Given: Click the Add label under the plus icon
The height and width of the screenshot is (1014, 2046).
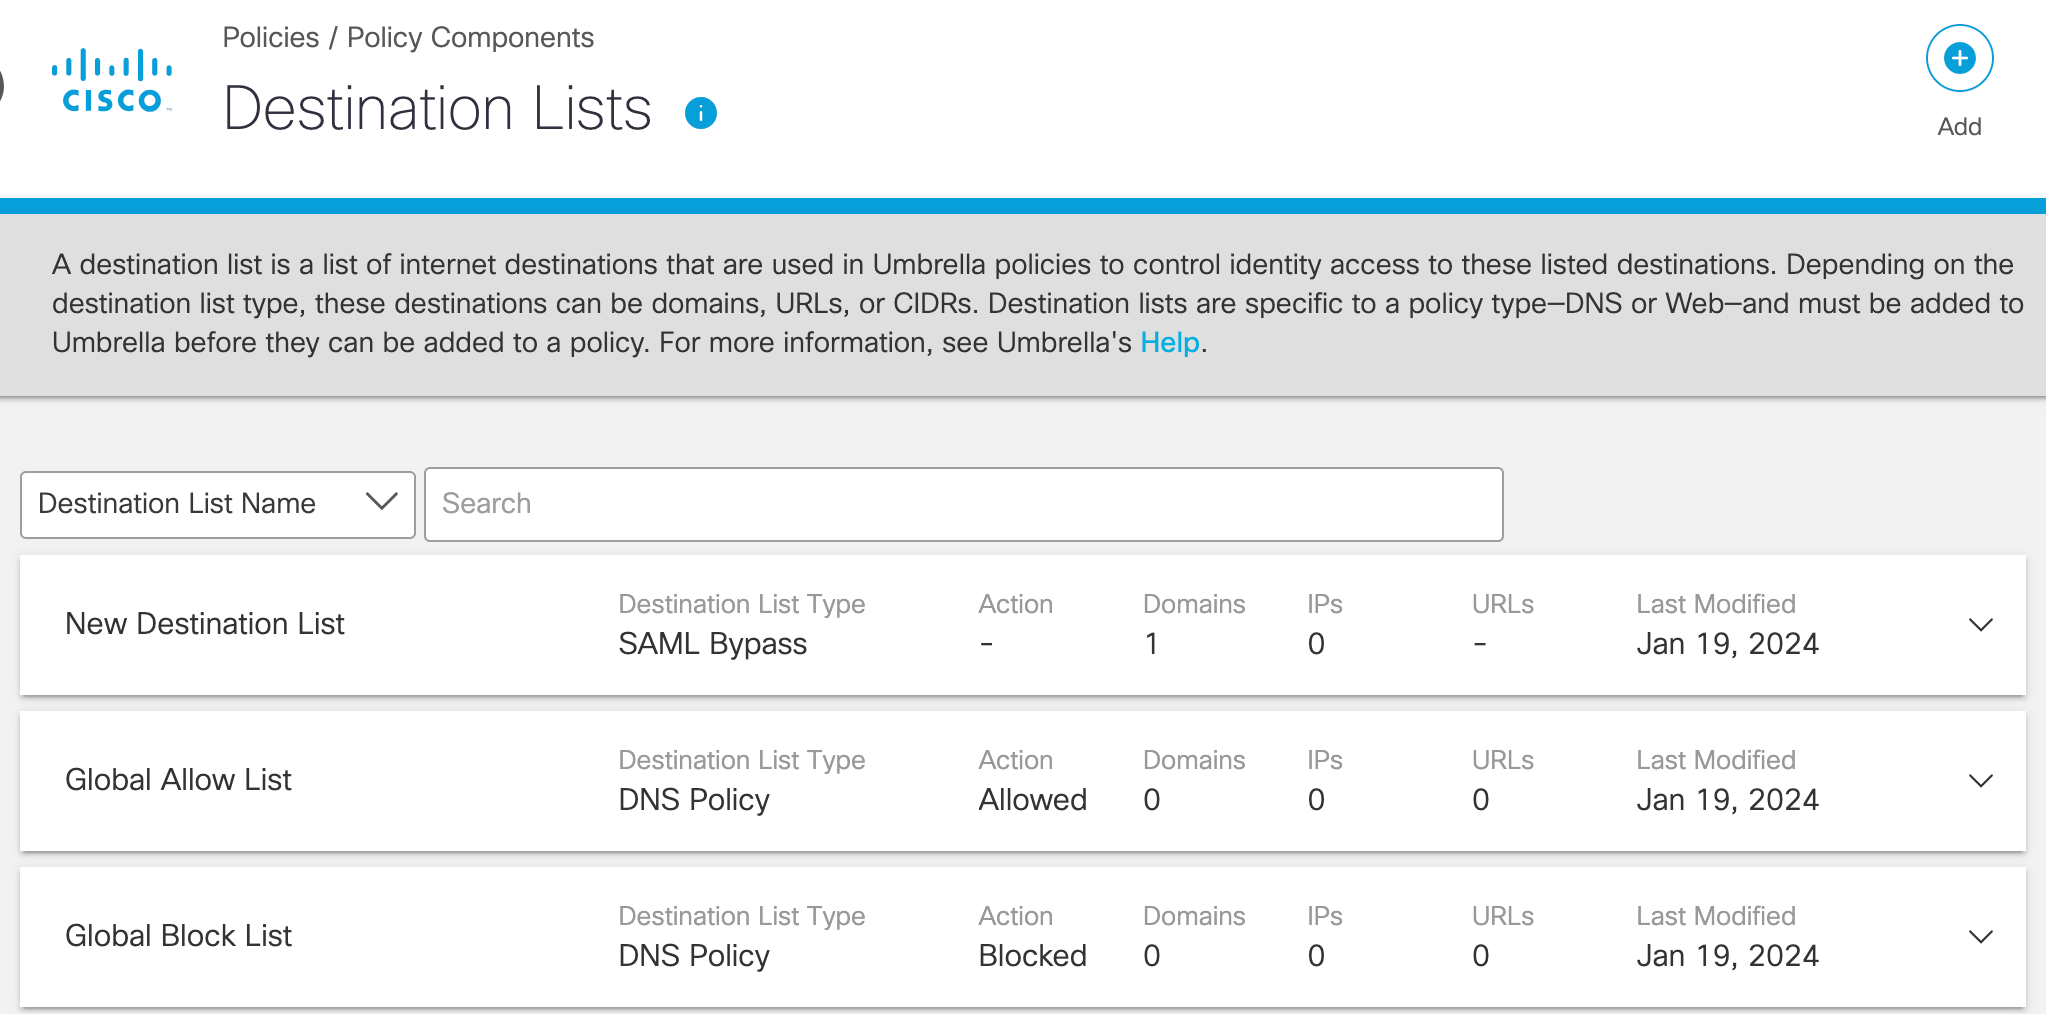Looking at the screenshot, I should pos(1959,127).
